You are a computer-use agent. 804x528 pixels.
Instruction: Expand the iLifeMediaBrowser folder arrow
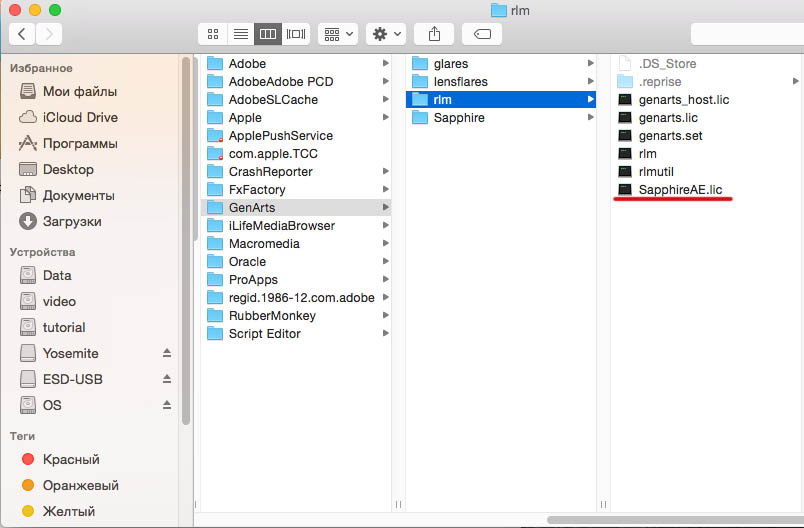[x=386, y=226]
